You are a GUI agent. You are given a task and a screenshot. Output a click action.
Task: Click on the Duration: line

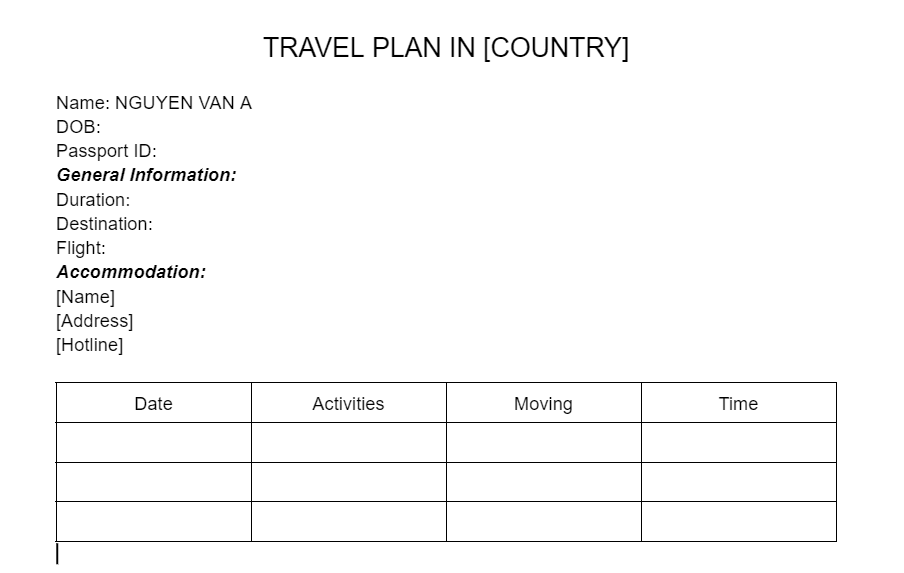(93, 200)
